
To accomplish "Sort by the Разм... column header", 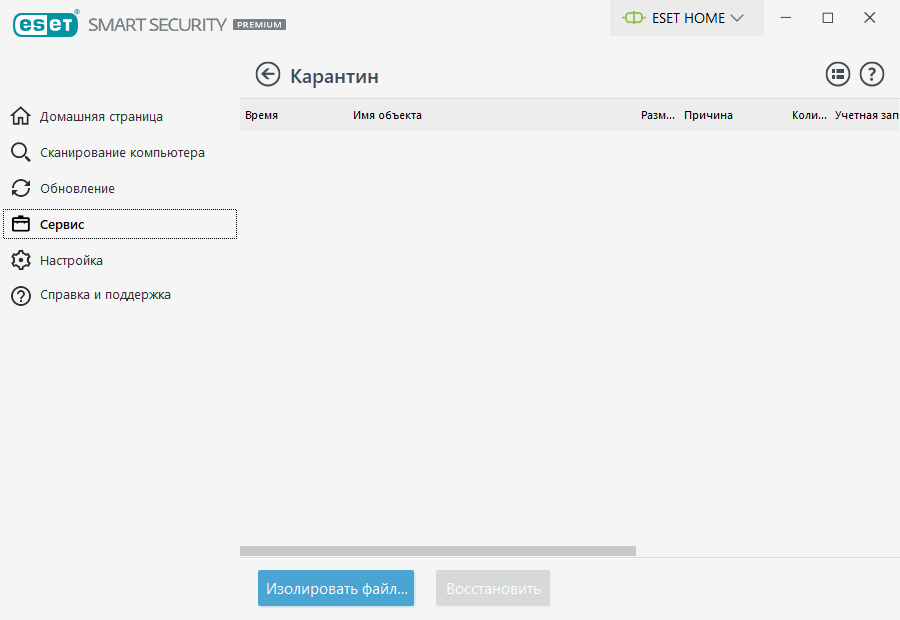I will coord(658,115).
